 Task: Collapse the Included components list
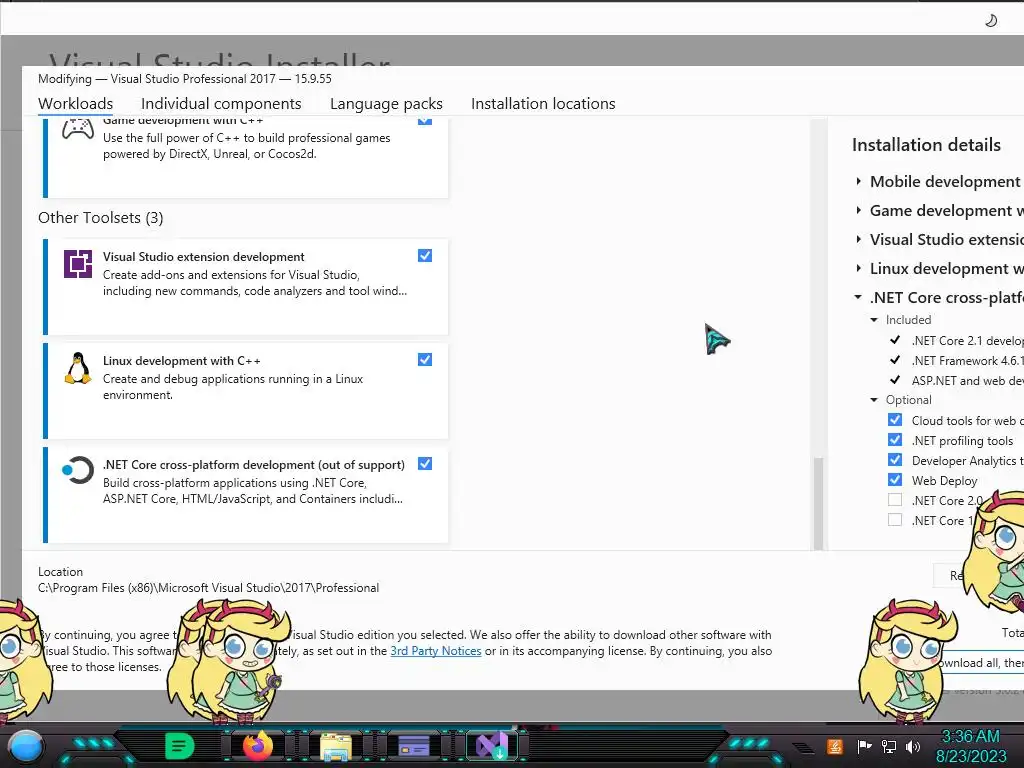pyautogui.click(x=874, y=320)
